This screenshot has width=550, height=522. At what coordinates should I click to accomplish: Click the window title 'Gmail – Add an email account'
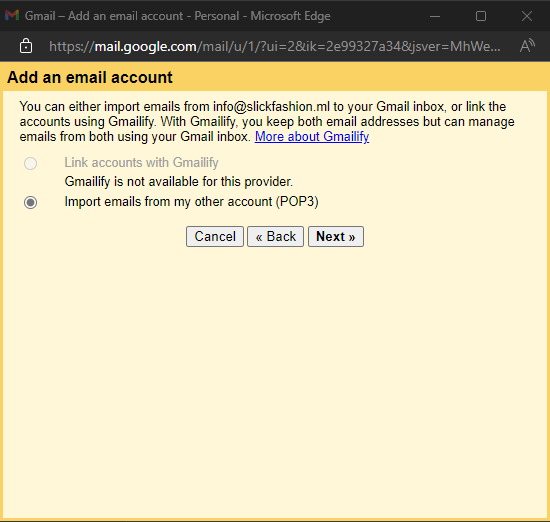click(x=104, y=16)
